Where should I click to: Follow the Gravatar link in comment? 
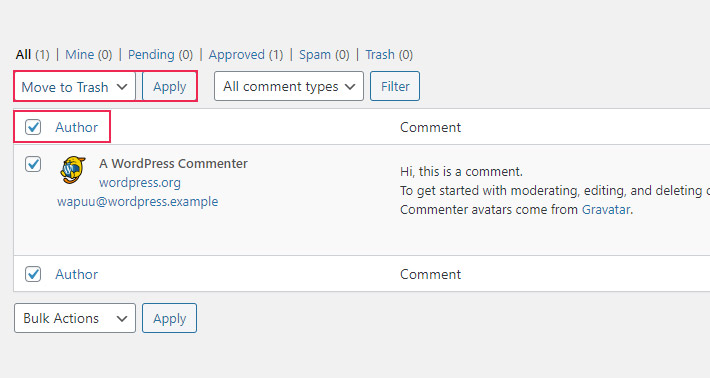coord(606,210)
